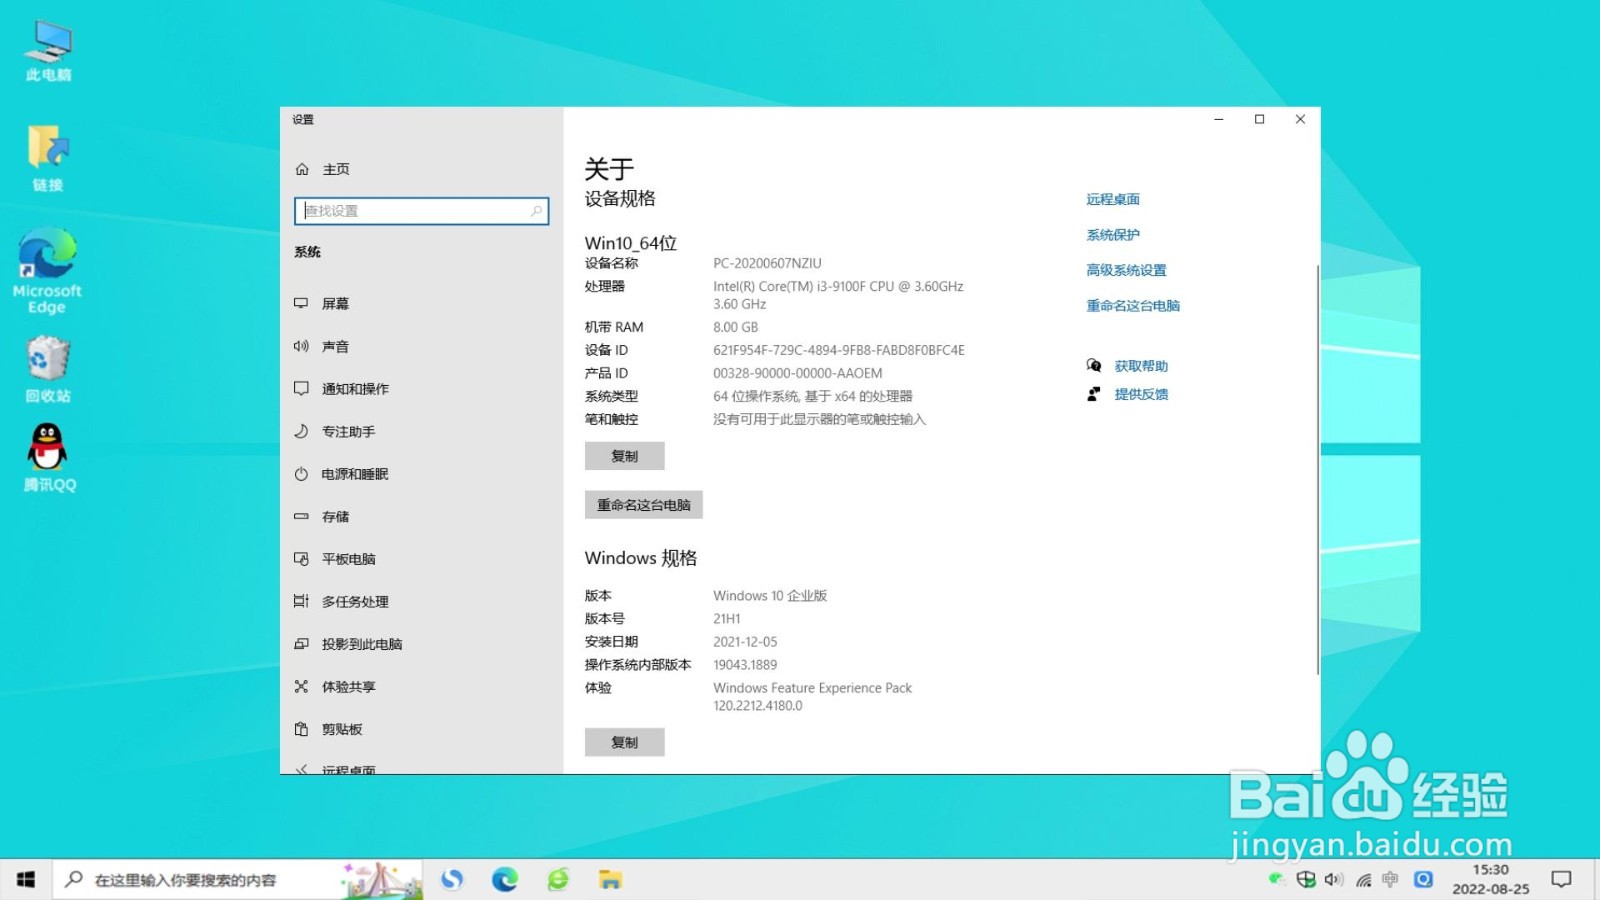Select 多任务处理 in Settings sidebar

coord(421,601)
